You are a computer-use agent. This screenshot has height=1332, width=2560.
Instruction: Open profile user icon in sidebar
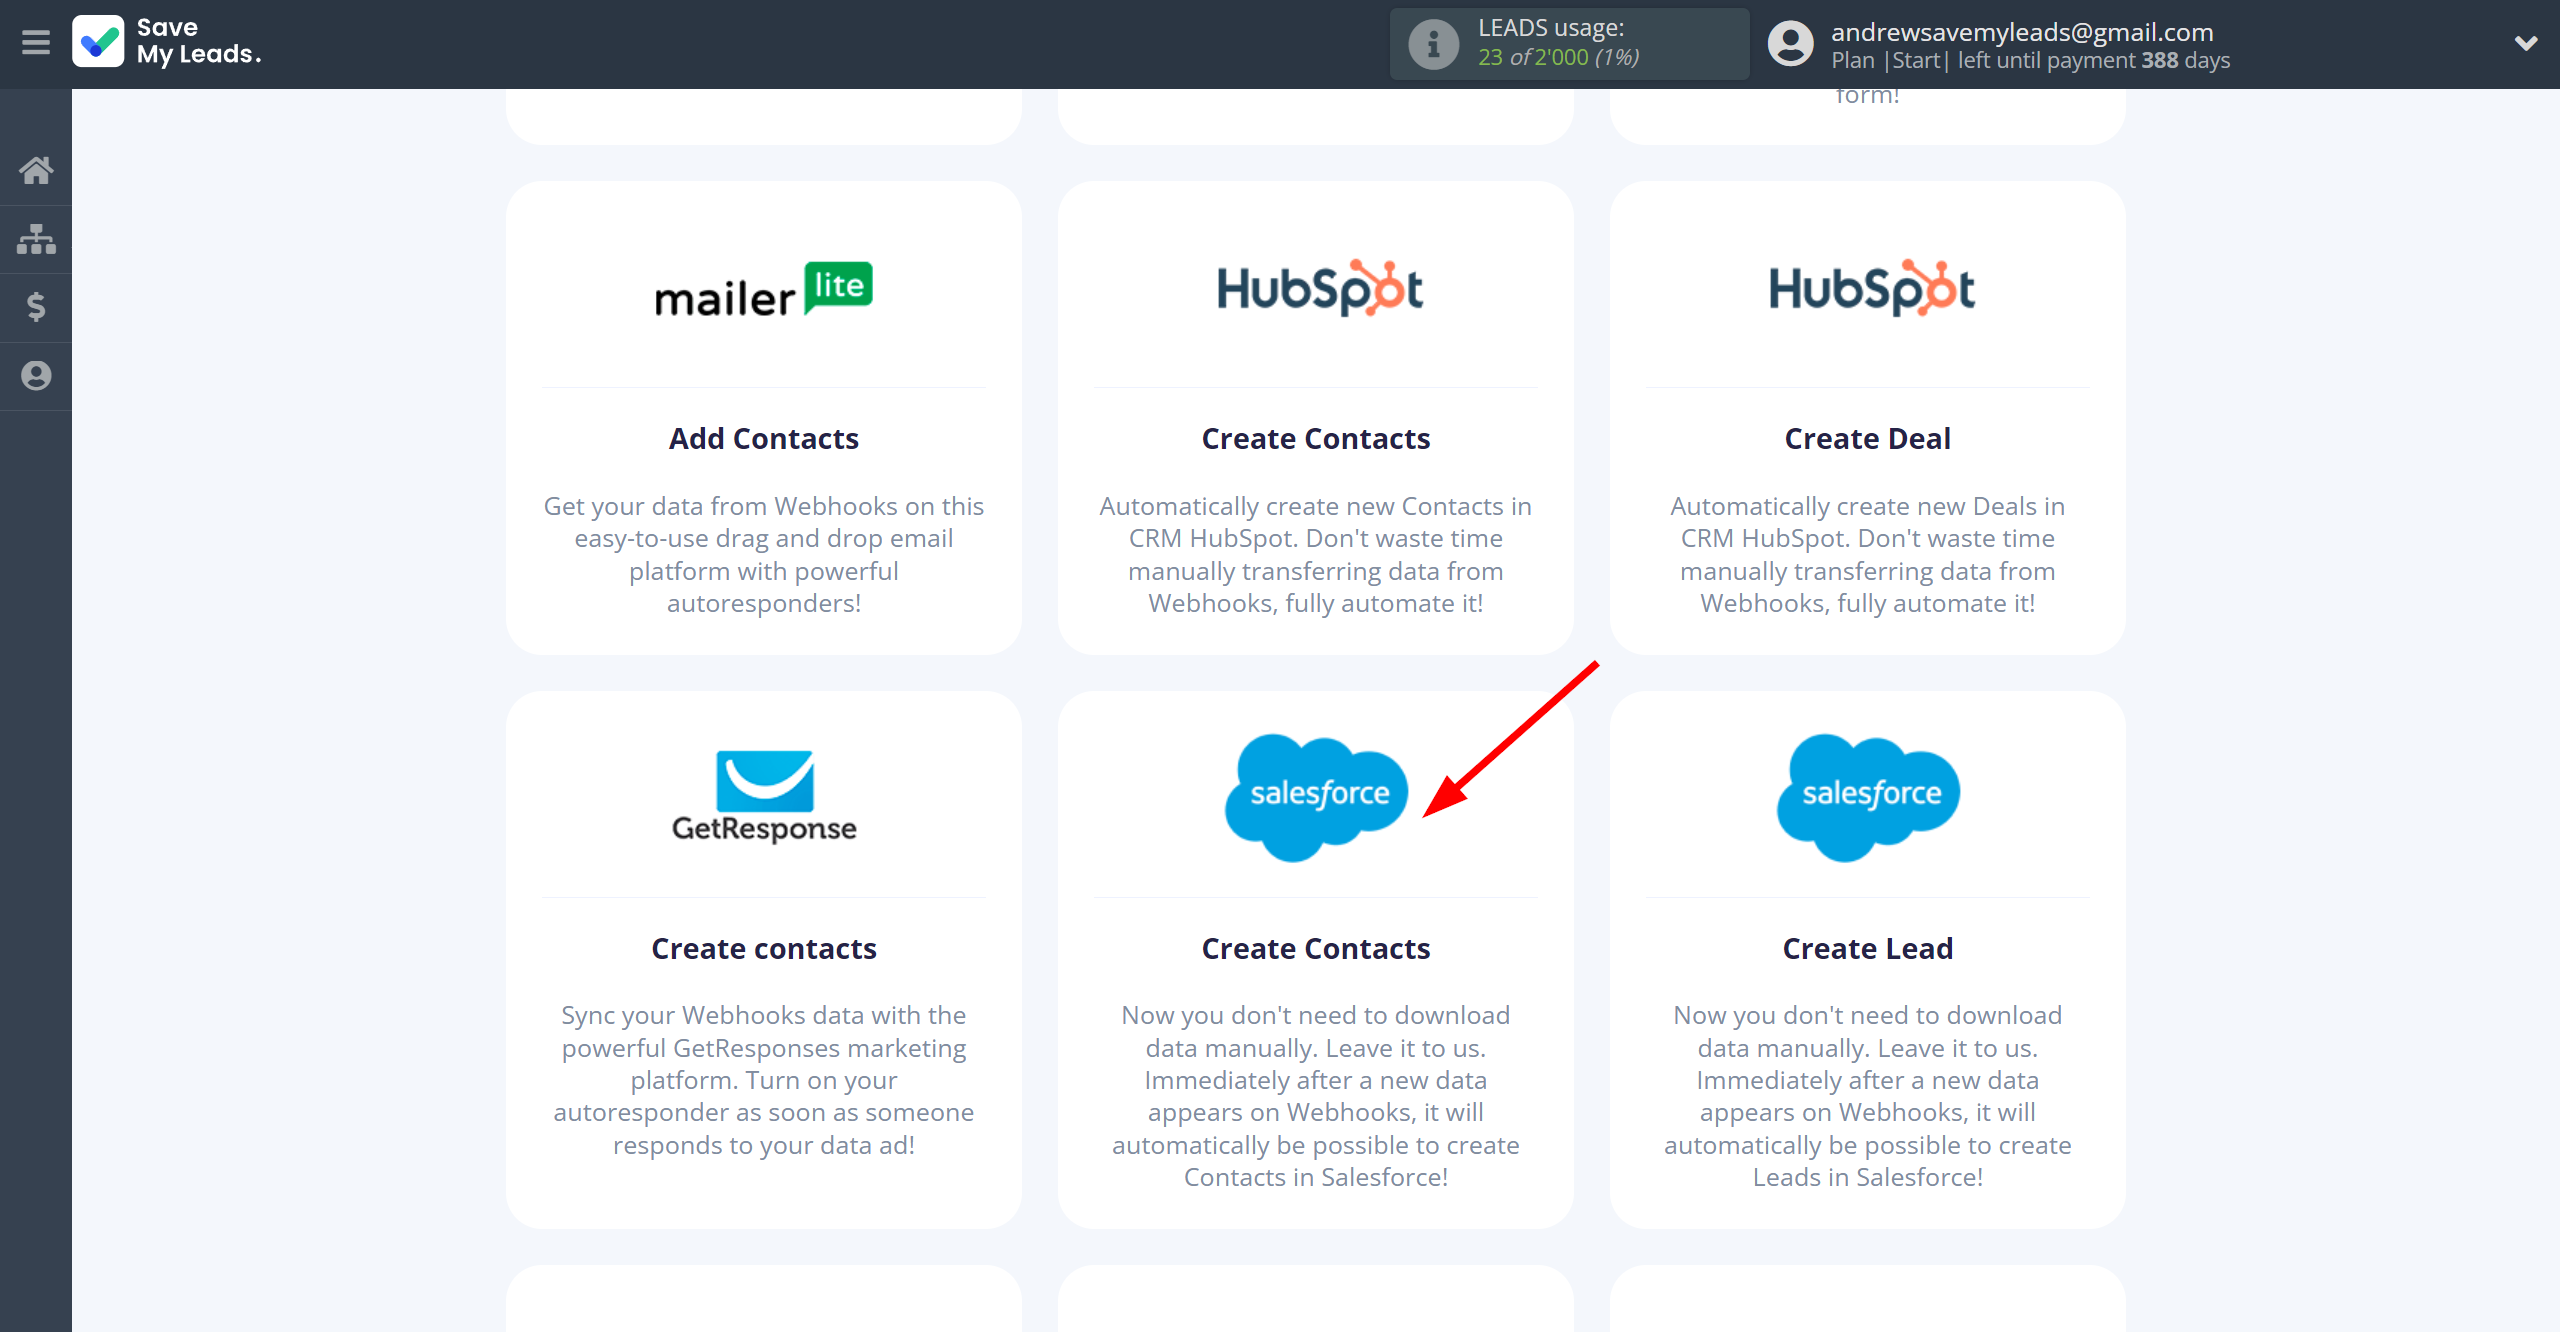tap(36, 376)
